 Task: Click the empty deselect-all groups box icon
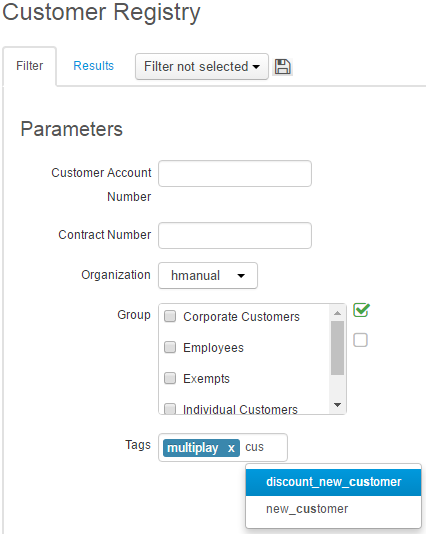360,340
